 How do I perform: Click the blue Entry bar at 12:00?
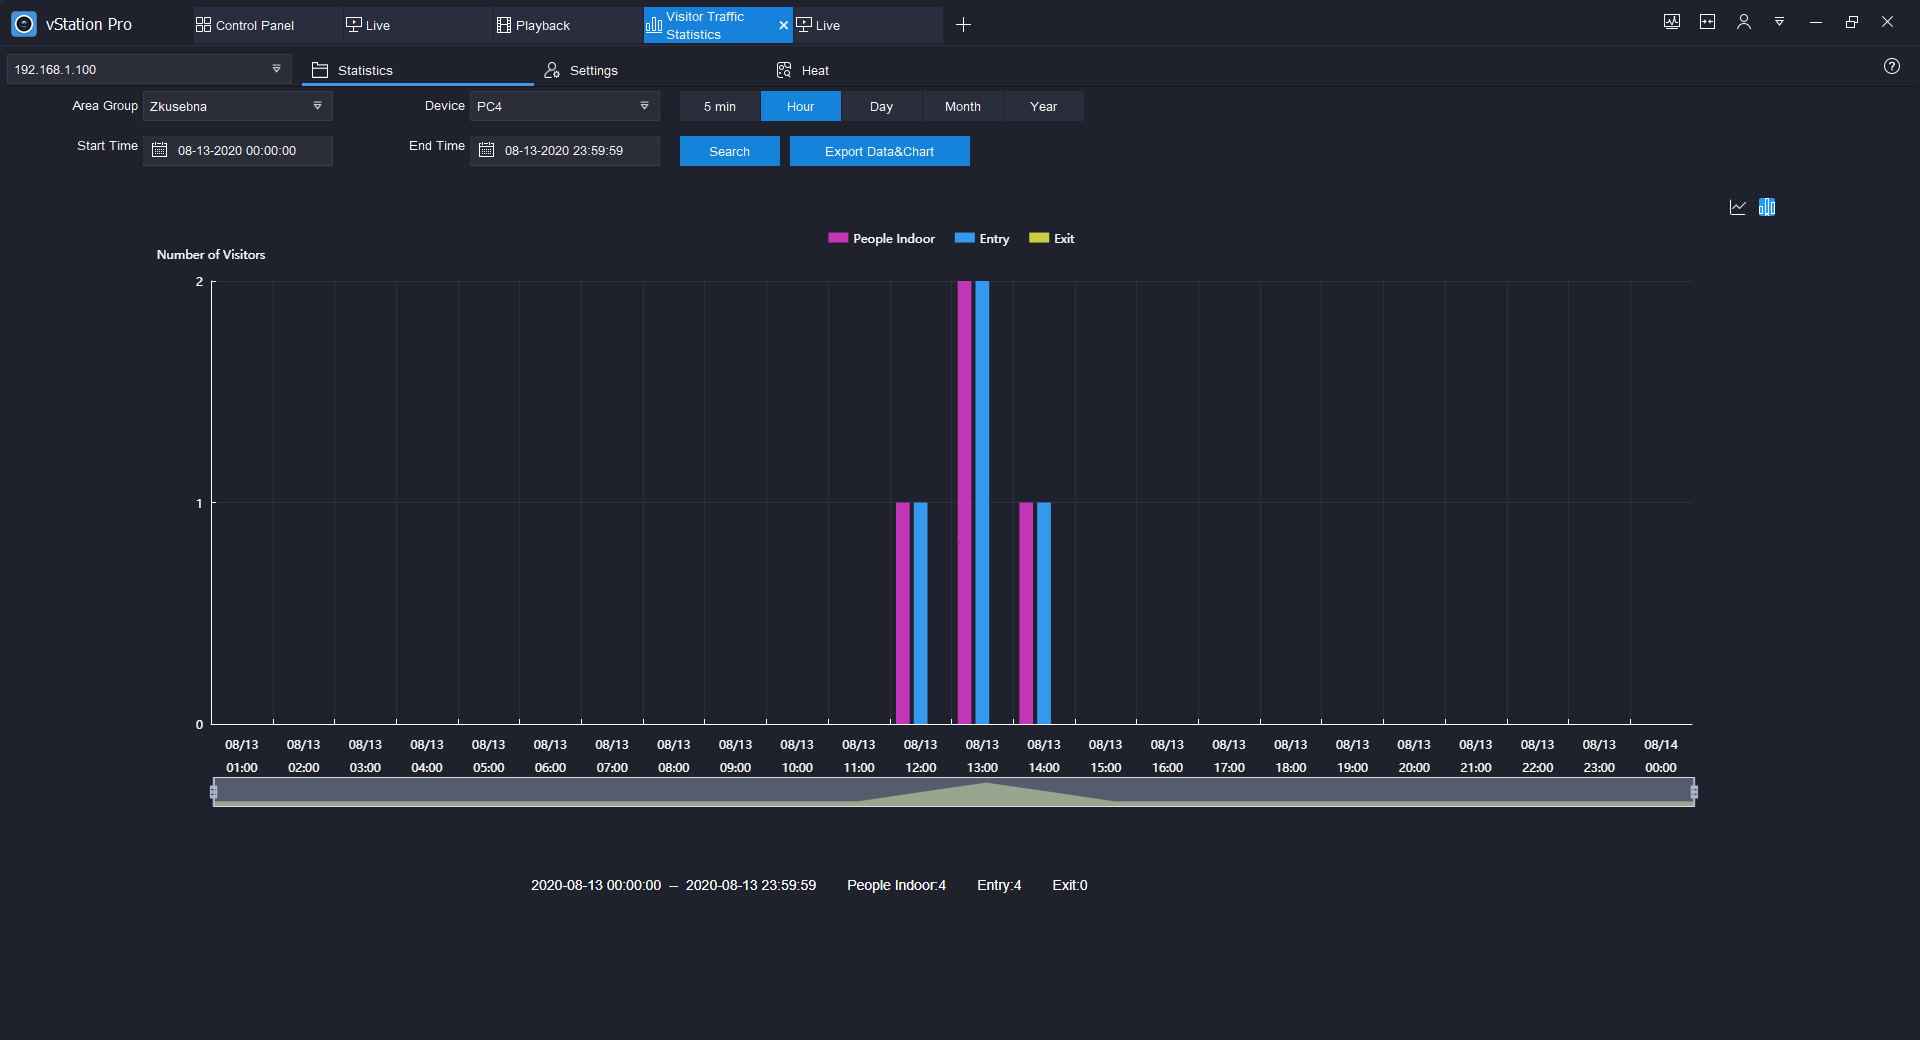(x=920, y=612)
